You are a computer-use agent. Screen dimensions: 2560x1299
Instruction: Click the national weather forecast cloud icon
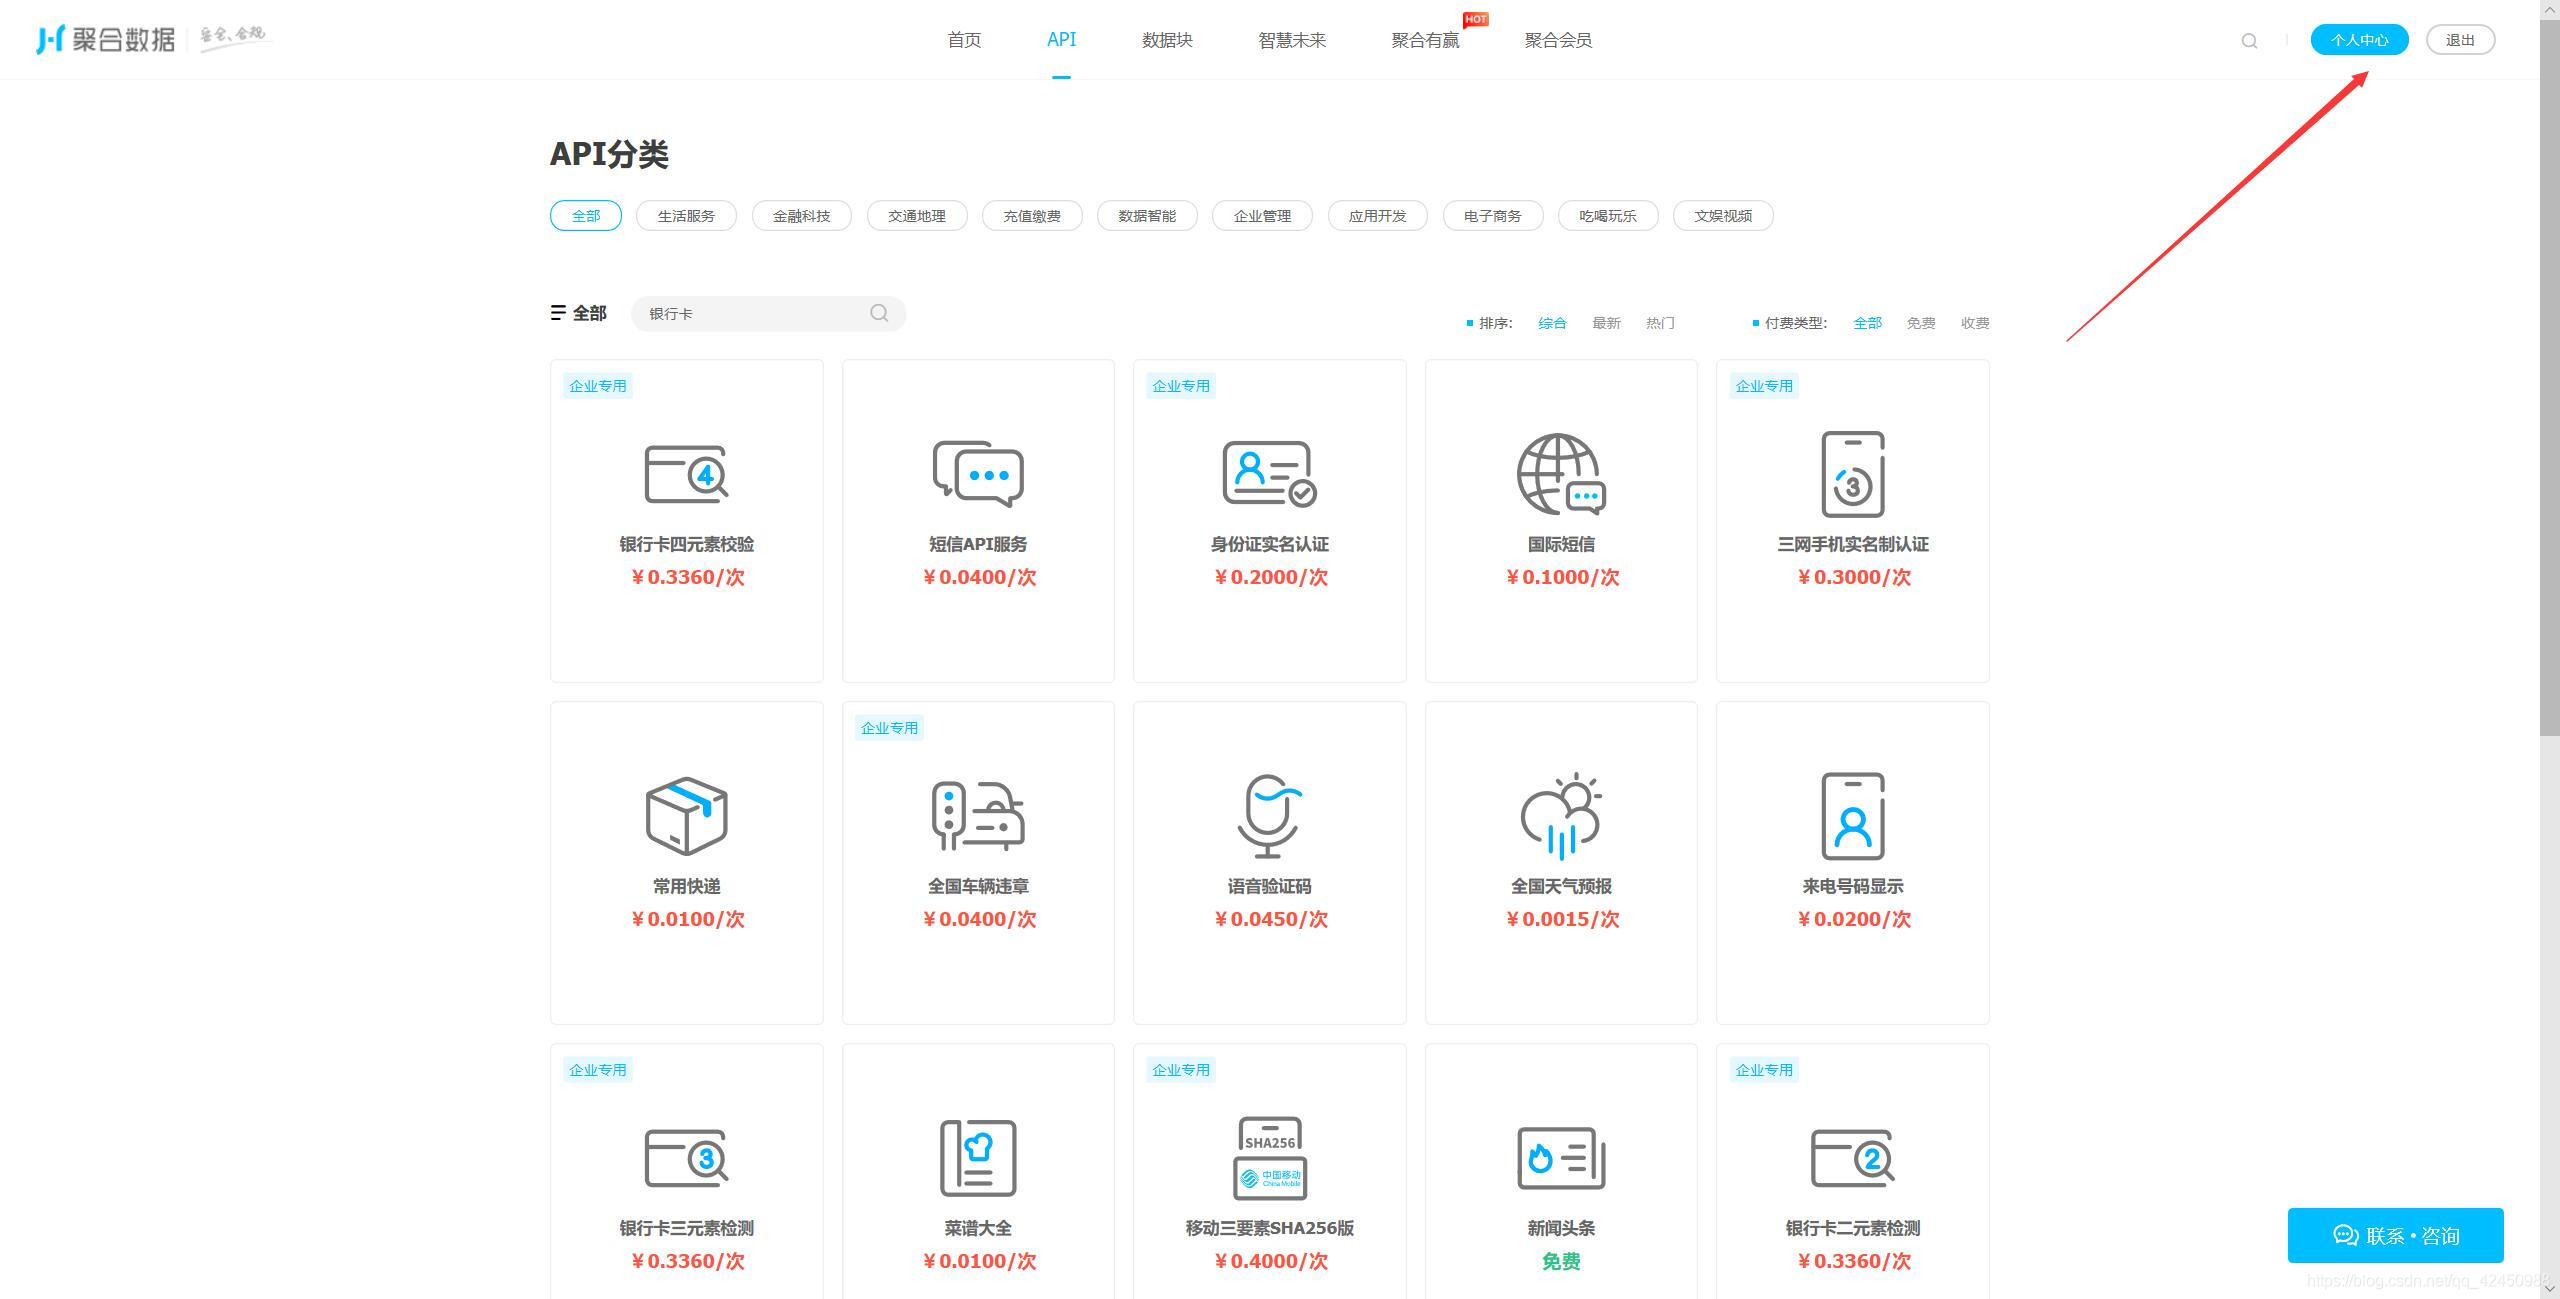(1560, 816)
